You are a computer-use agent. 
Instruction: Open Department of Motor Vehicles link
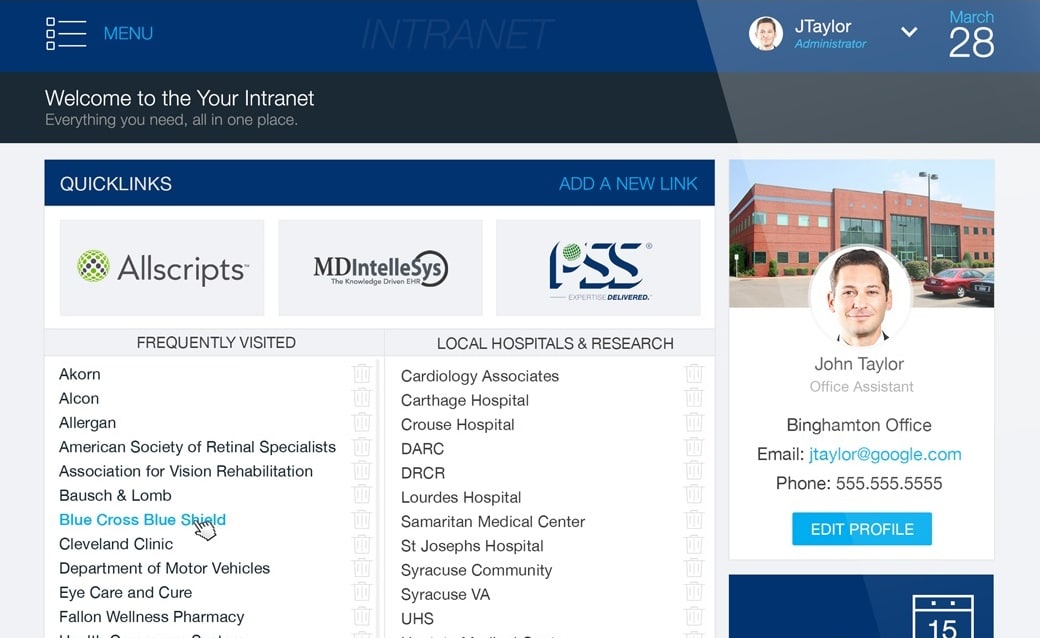point(164,568)
